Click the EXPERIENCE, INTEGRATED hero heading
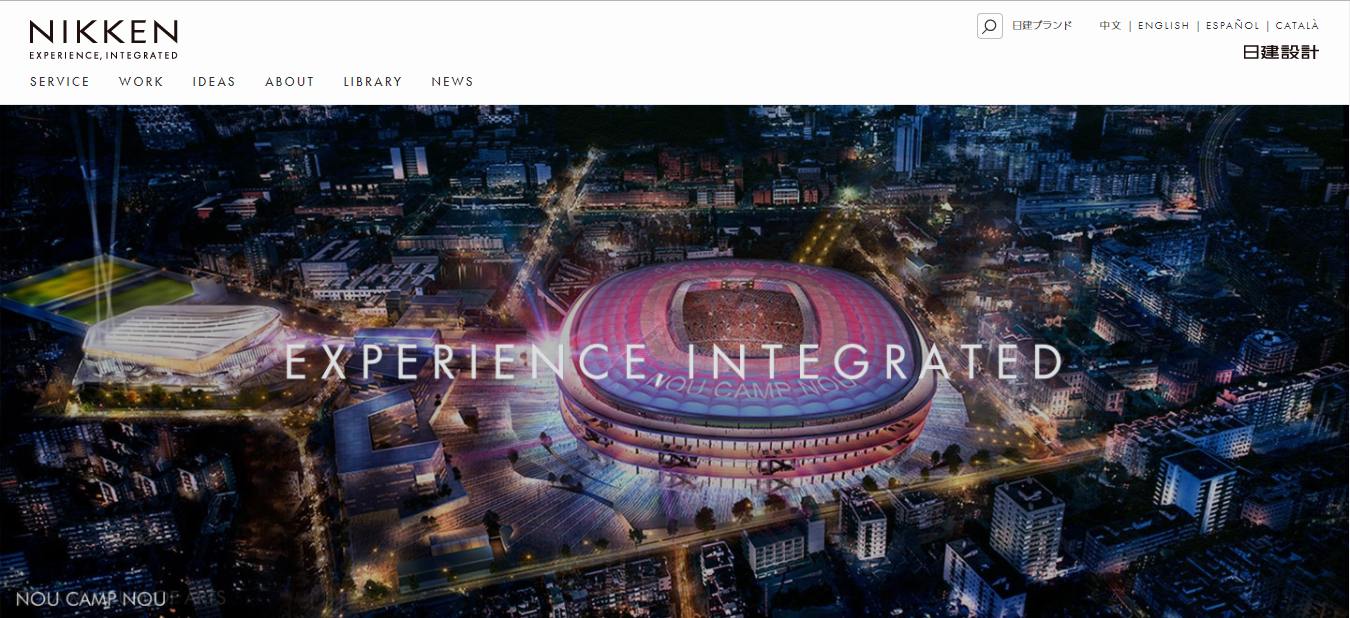This screenshot has width=1350, height=618. pyautogui.click(x=674, y=362)
